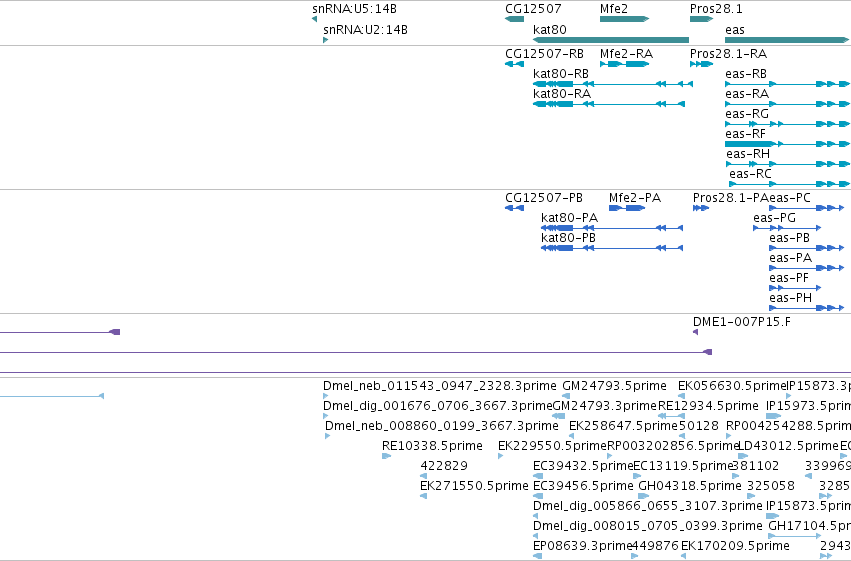Select the Pros28.1-RA transcript label
This screenshot has height=561, width=851.
[x=728, y=54]
